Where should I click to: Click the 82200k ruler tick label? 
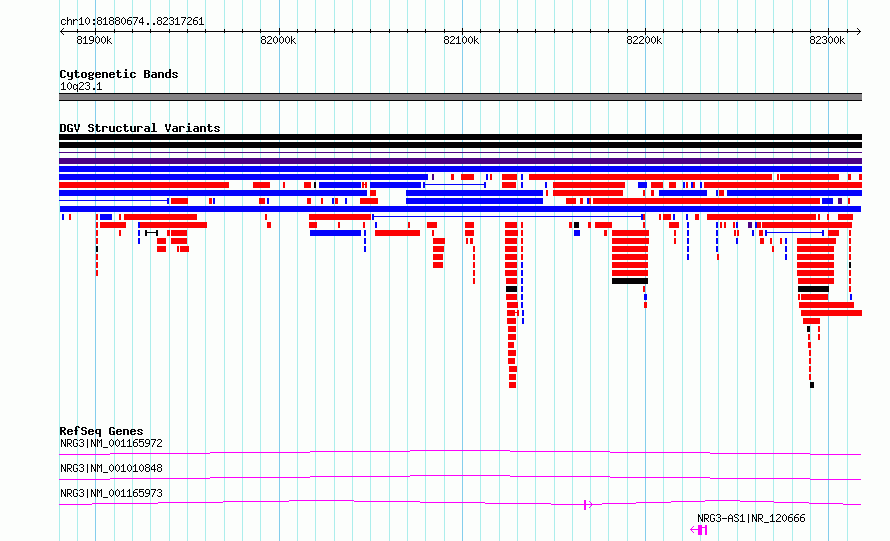644,40
